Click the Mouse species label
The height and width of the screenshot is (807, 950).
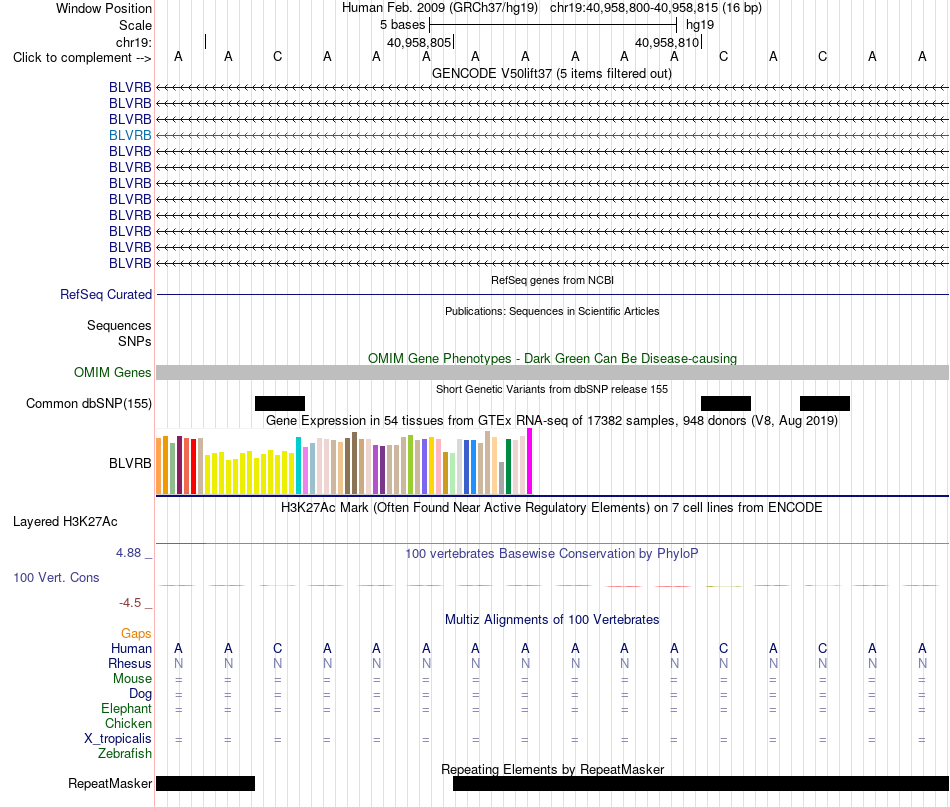(132, 679)
